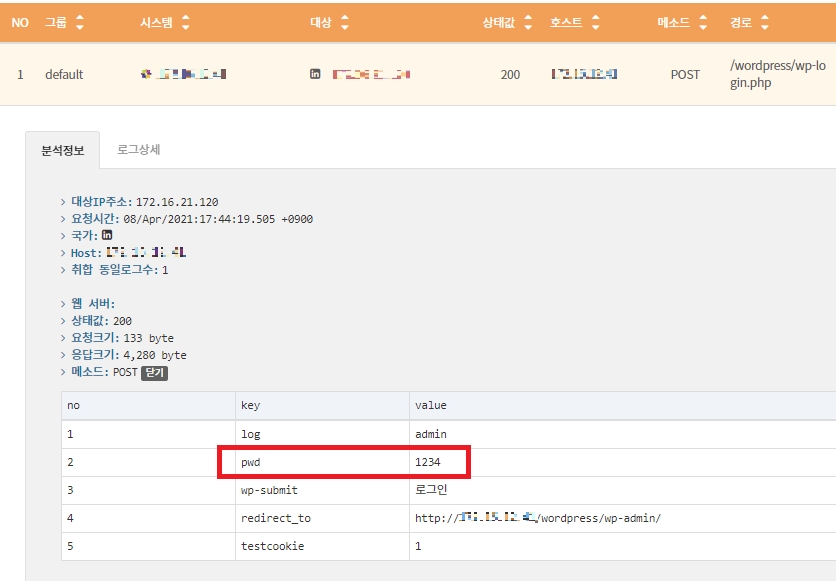The width and height of the screenshot is (836, 581).
Task: Click the flag icon in the 대상 cell
Action: [x=315, y=74]
